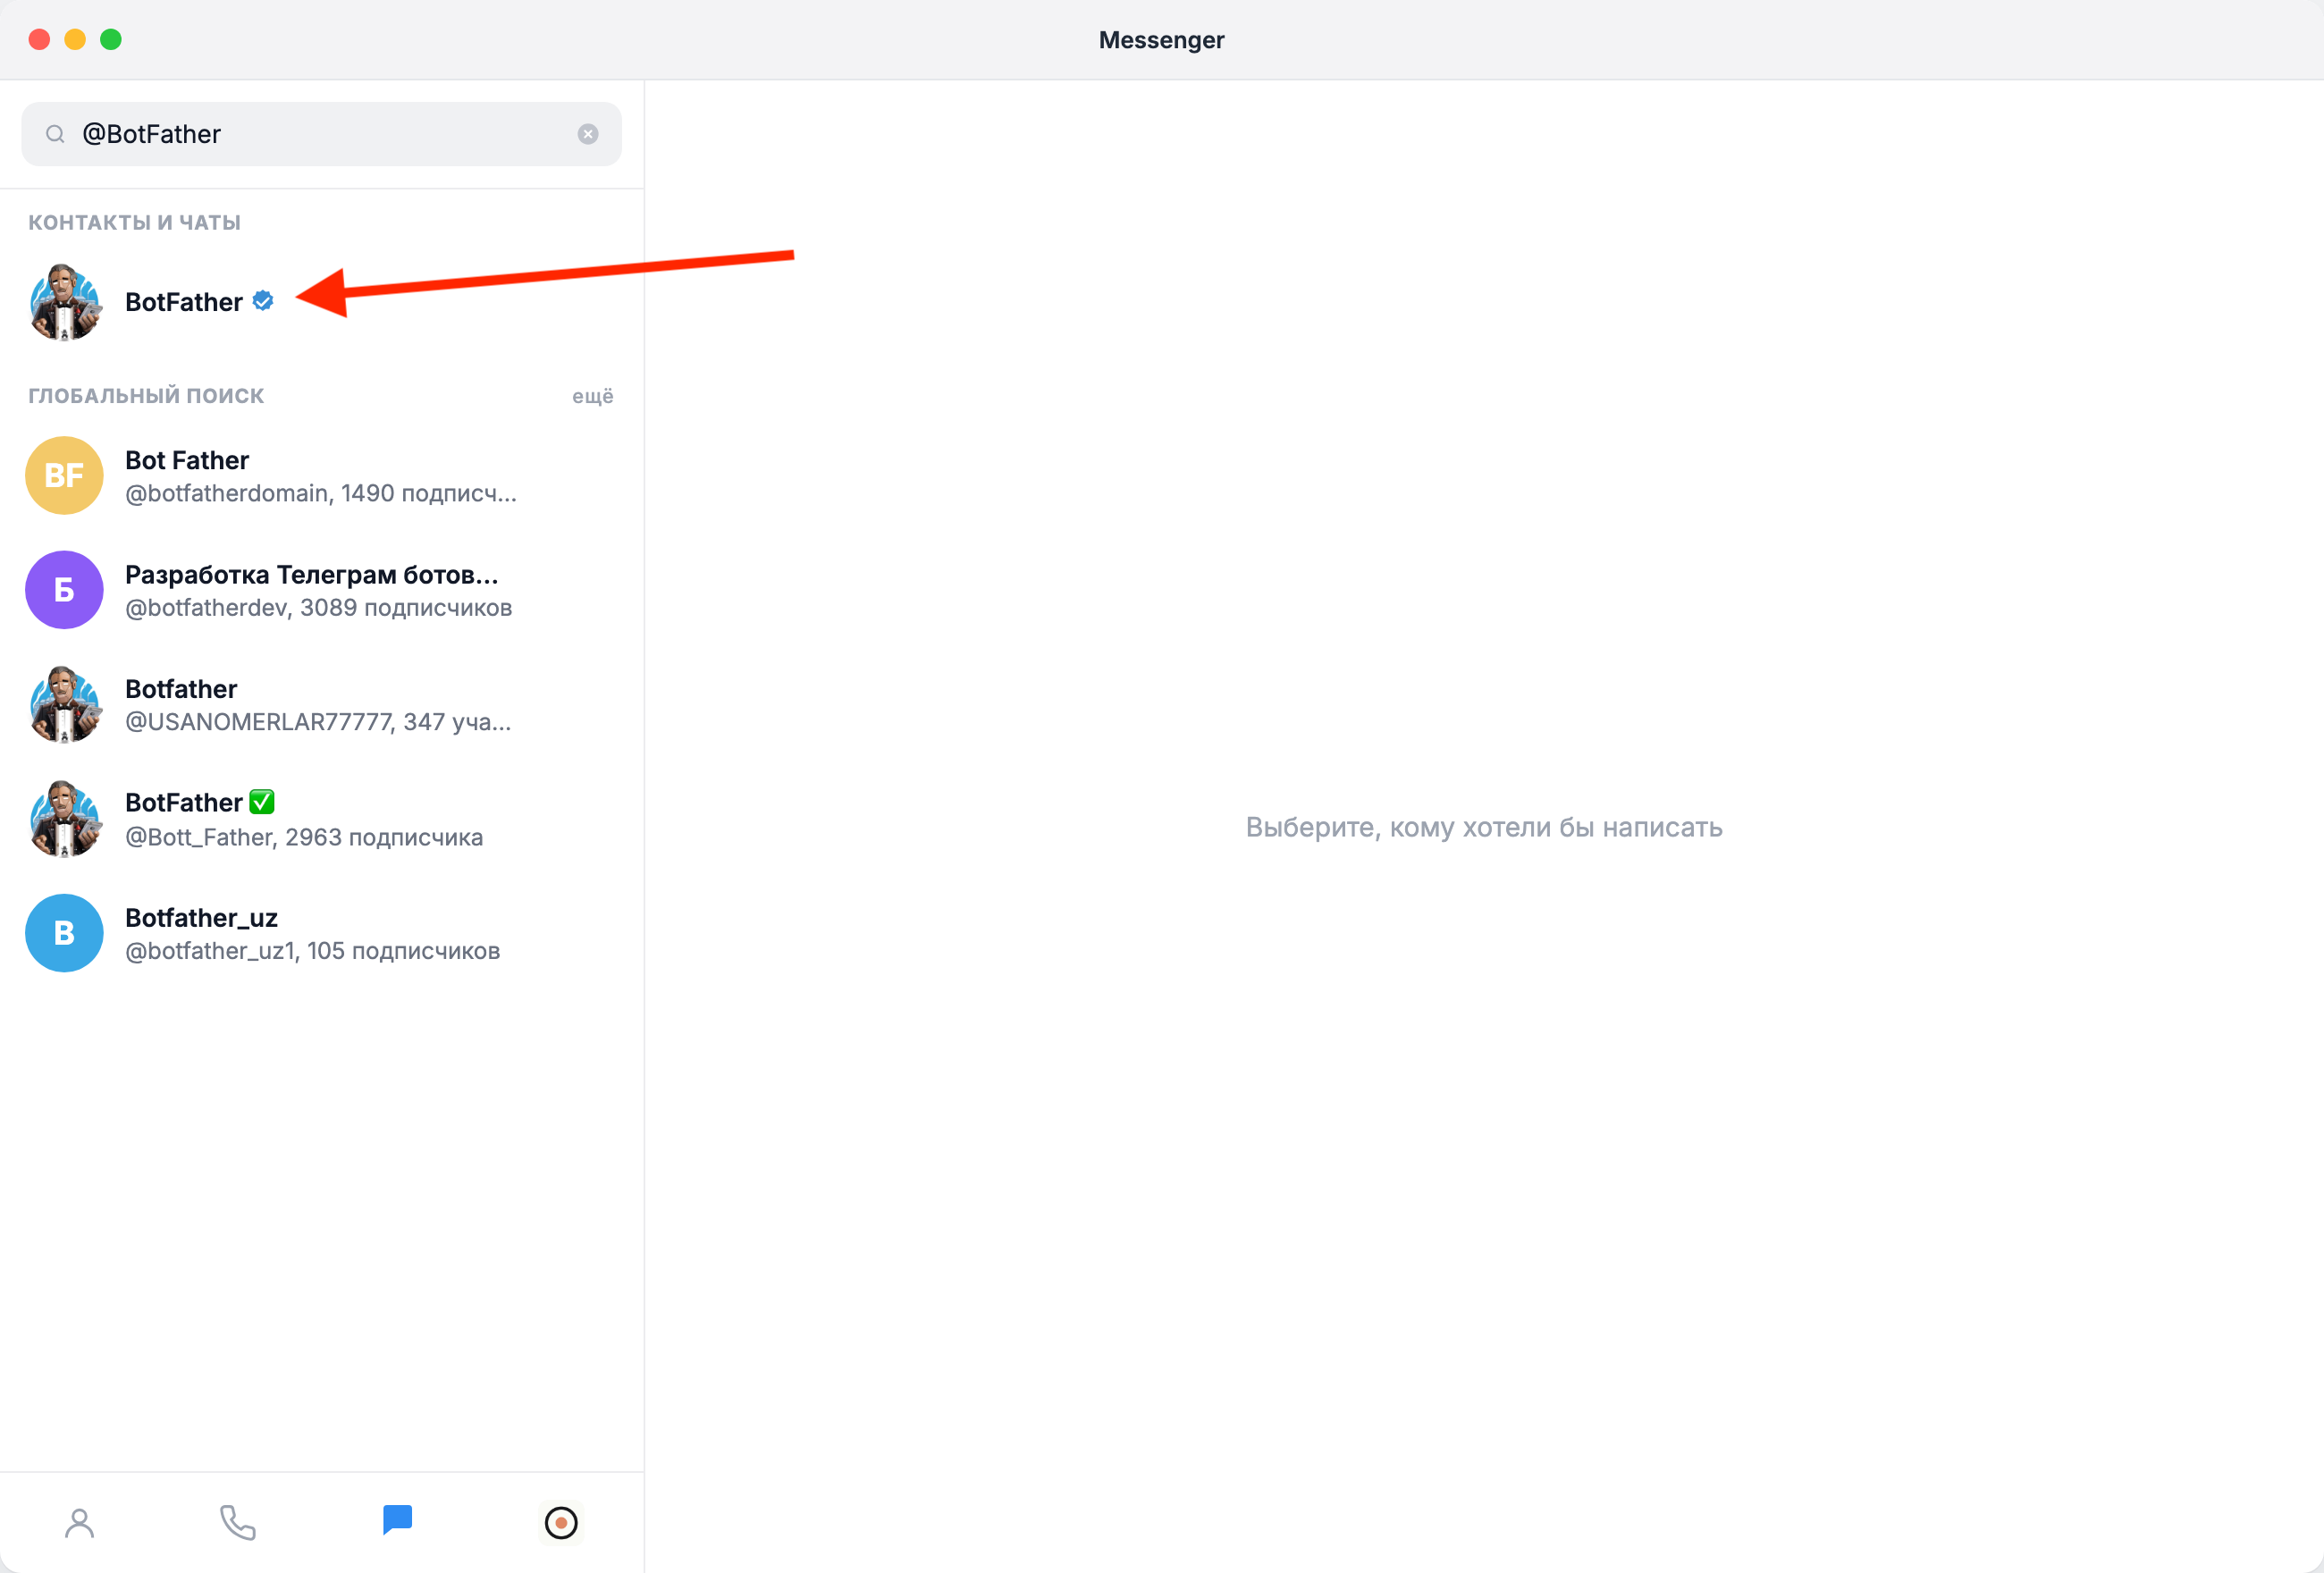Click the yellow BF avatar

64,476
